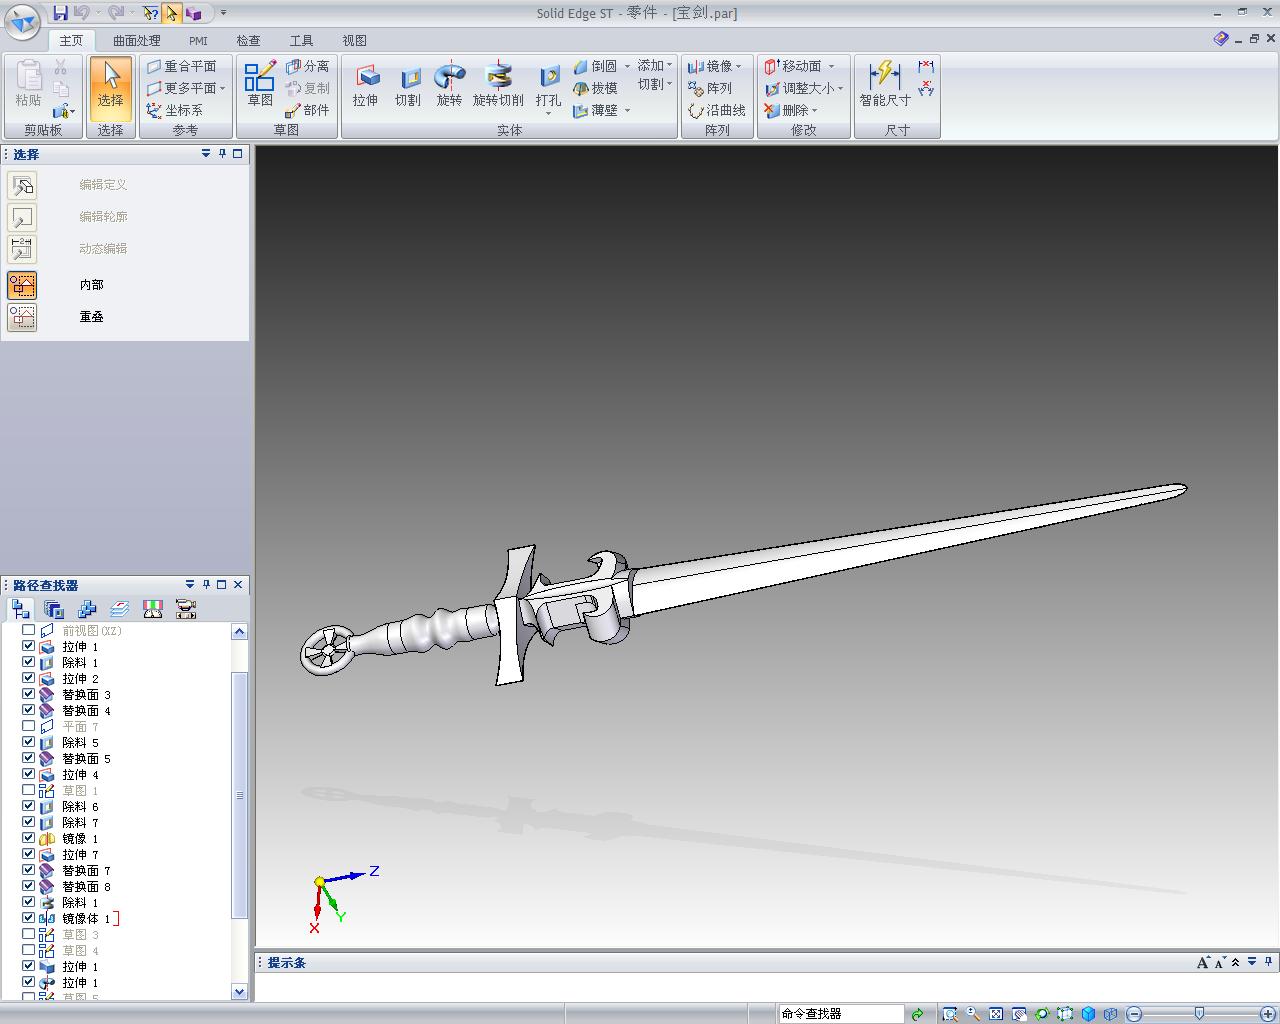Activate the 打孔 hole tool
This screenshot has width=1280, height=1024.
[x=548, y=90]
